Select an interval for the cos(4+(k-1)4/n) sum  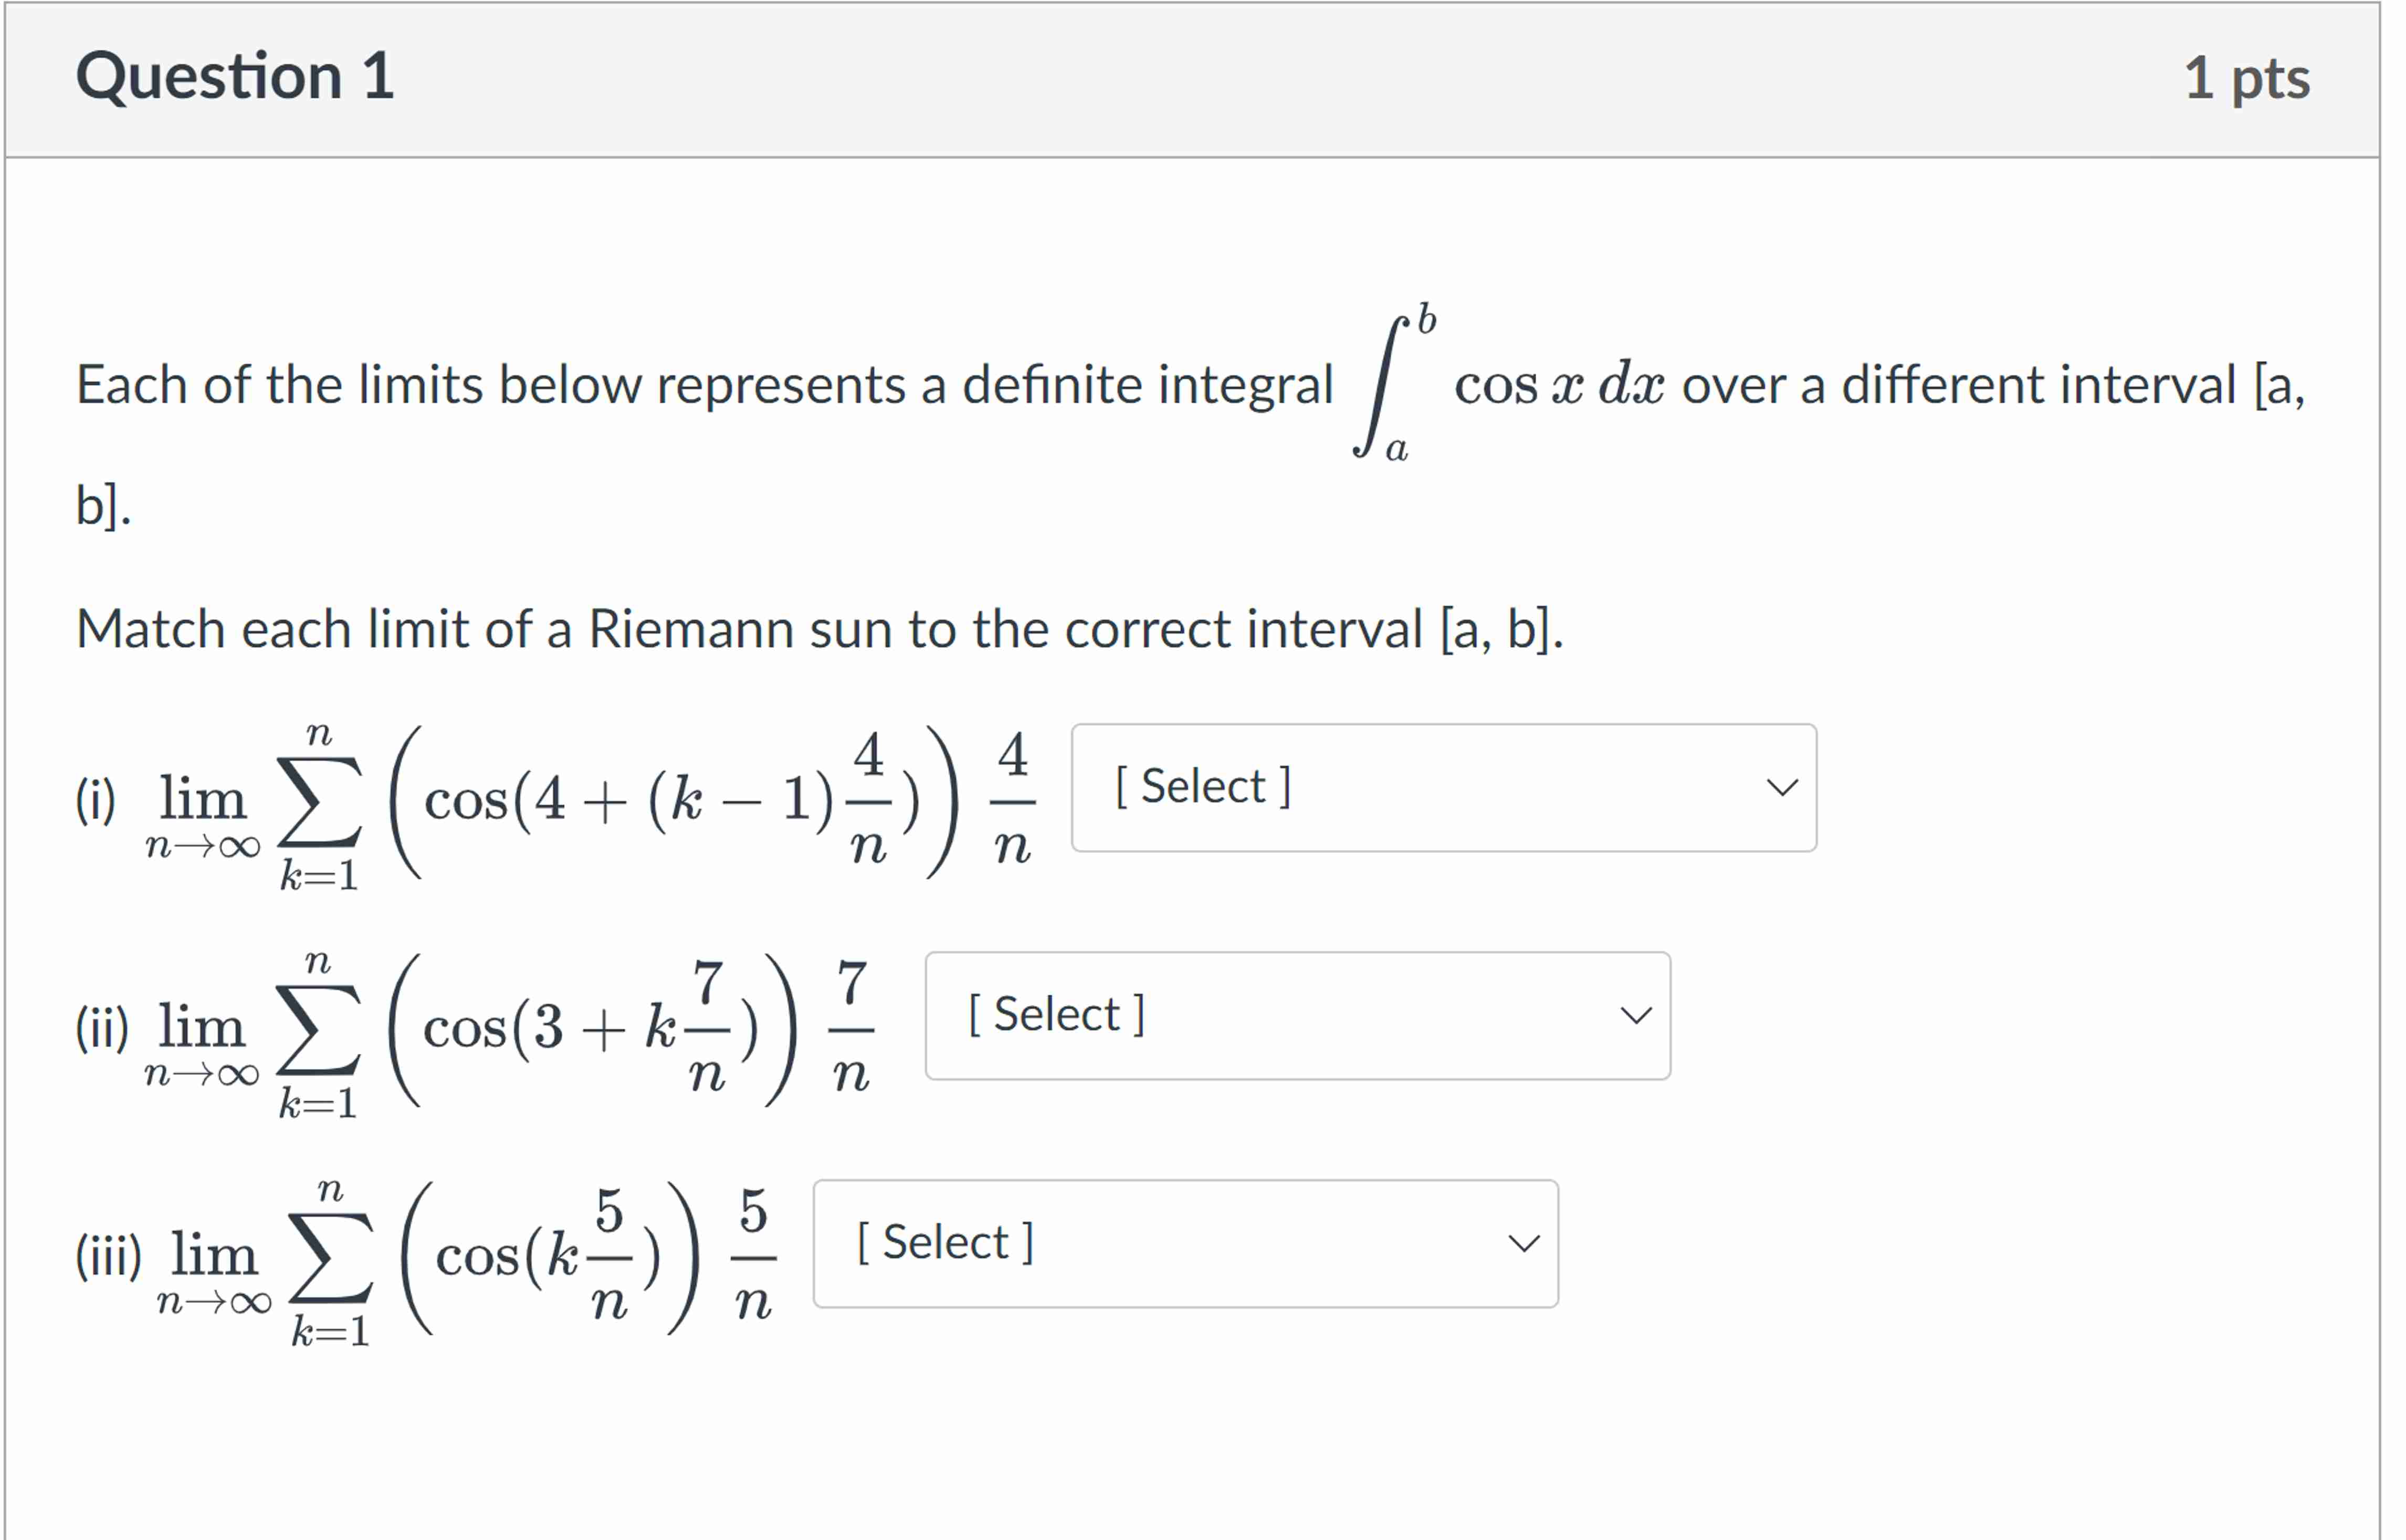[x=1443, y=788]
